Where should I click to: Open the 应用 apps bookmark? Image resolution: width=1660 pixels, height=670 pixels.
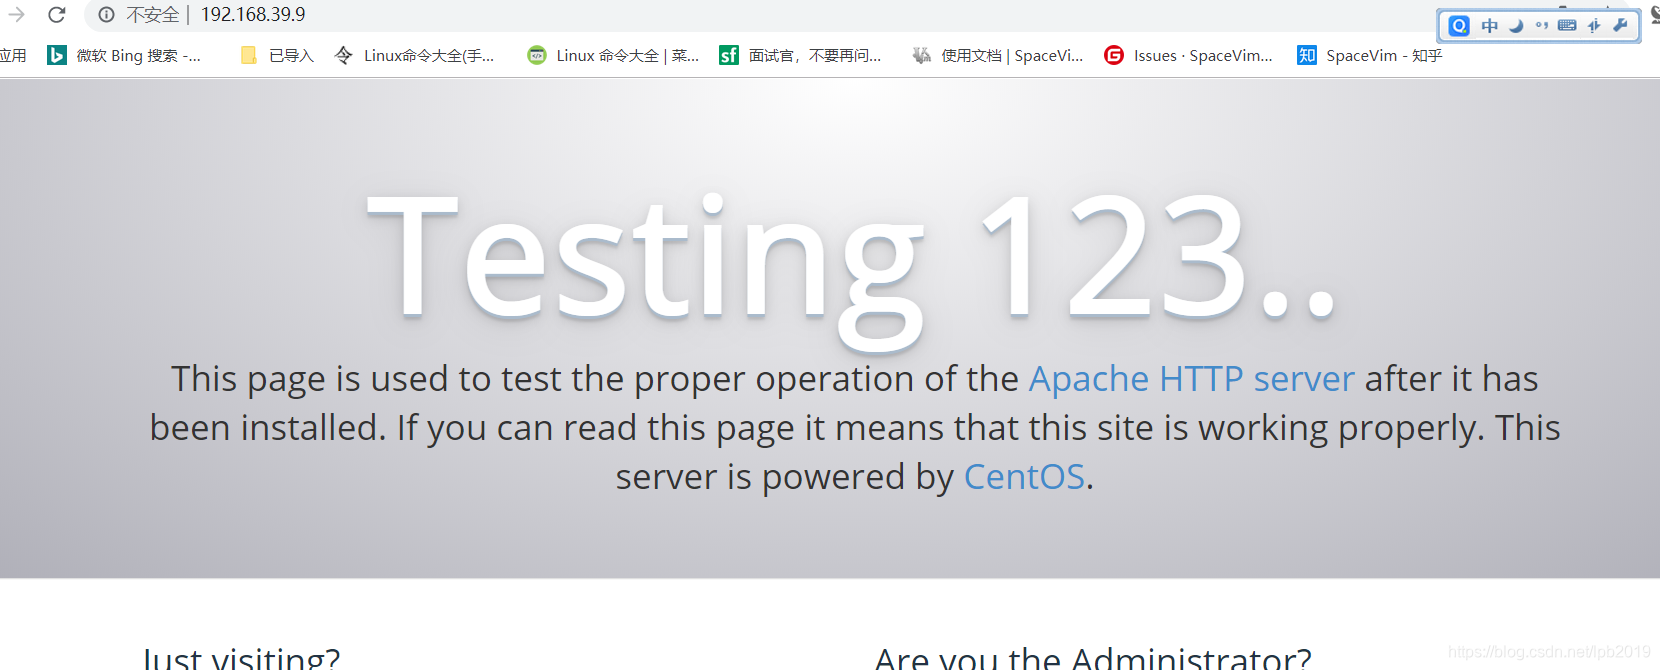(13, 55)
